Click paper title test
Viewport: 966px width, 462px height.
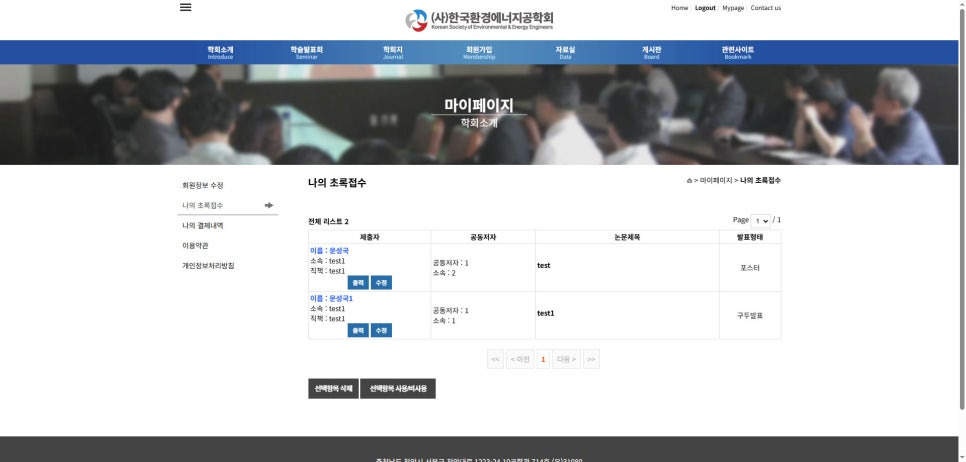[543, 265]
